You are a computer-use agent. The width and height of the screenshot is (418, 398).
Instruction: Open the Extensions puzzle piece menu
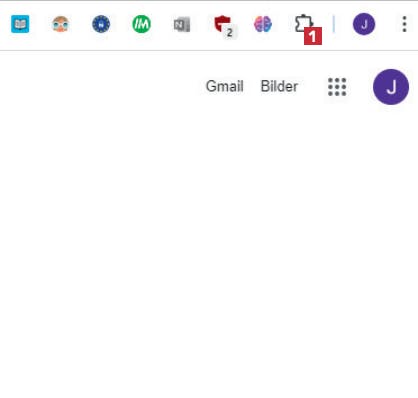coord(303,23)
